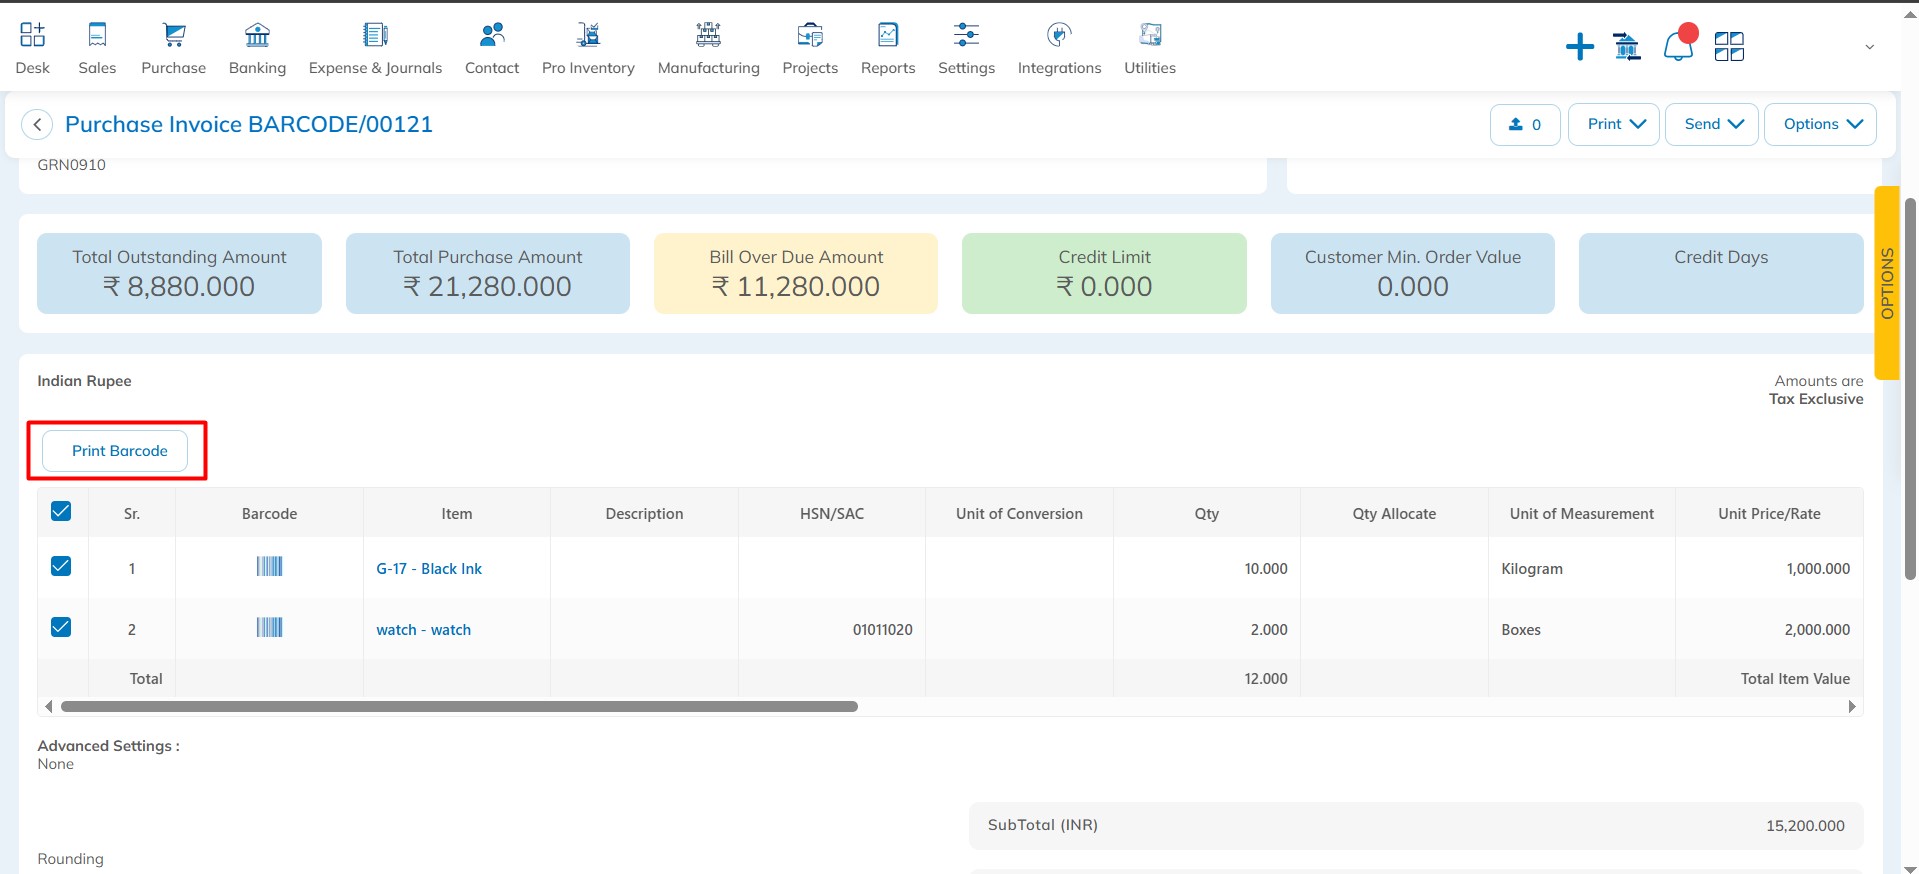Click the Unit Price/Rate column header
The width and height of the screenshot is (1919, 874).
click(x=1769, y=514)
